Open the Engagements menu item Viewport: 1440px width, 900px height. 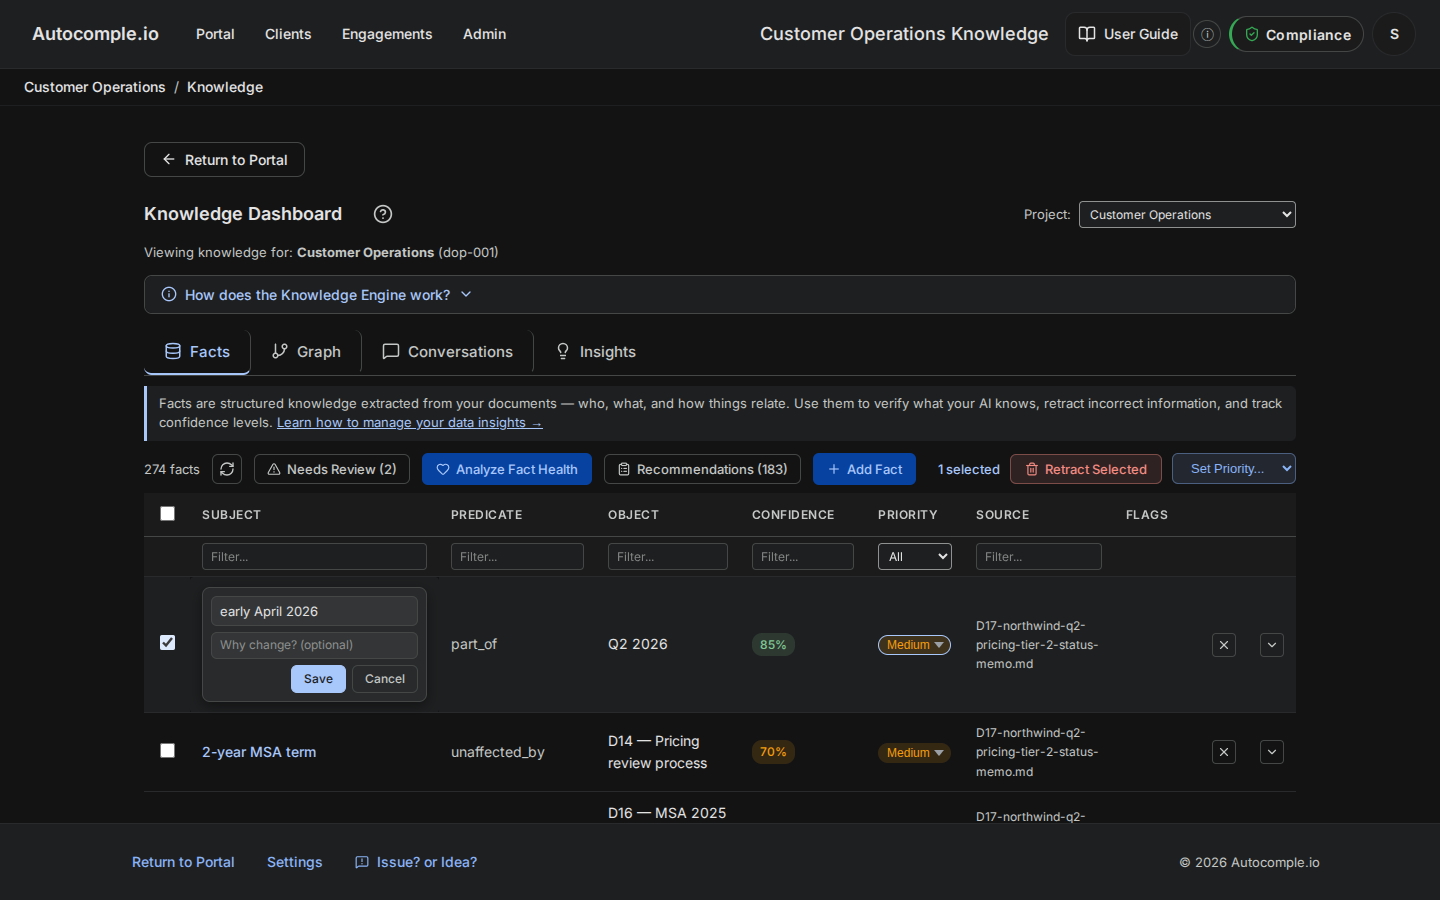387,34
